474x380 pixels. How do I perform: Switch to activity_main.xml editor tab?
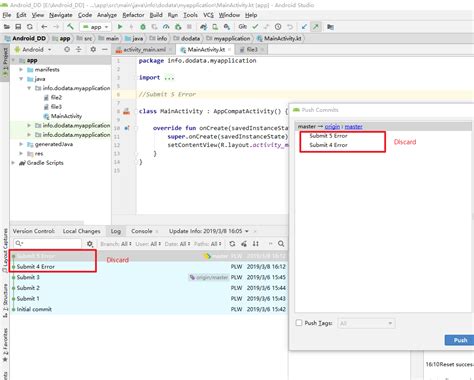click(144, 50)
